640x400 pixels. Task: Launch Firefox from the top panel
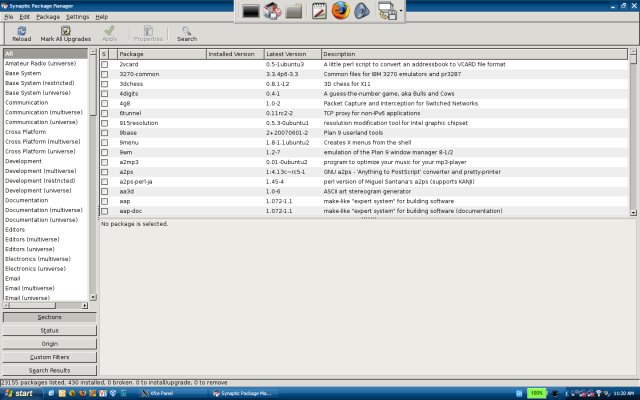[343, 12]
